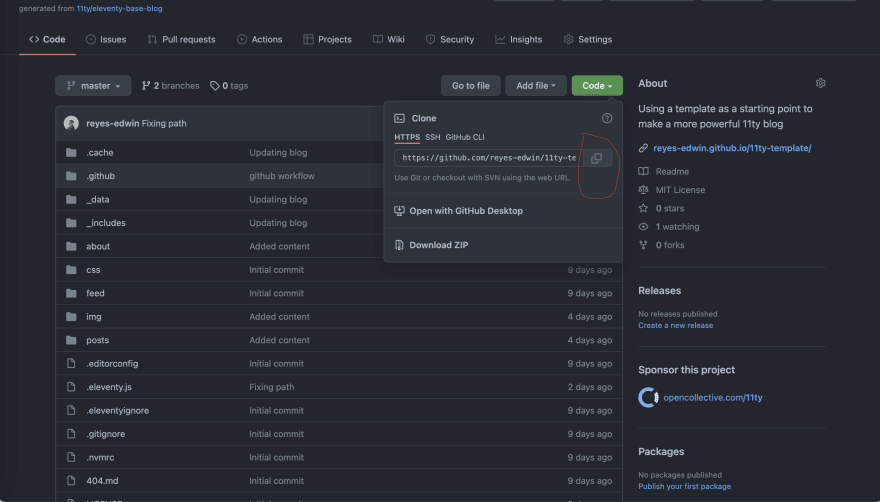Copy the clone URL to clipboard
Screen dimensions: 880x502
[x=597, y=158]
